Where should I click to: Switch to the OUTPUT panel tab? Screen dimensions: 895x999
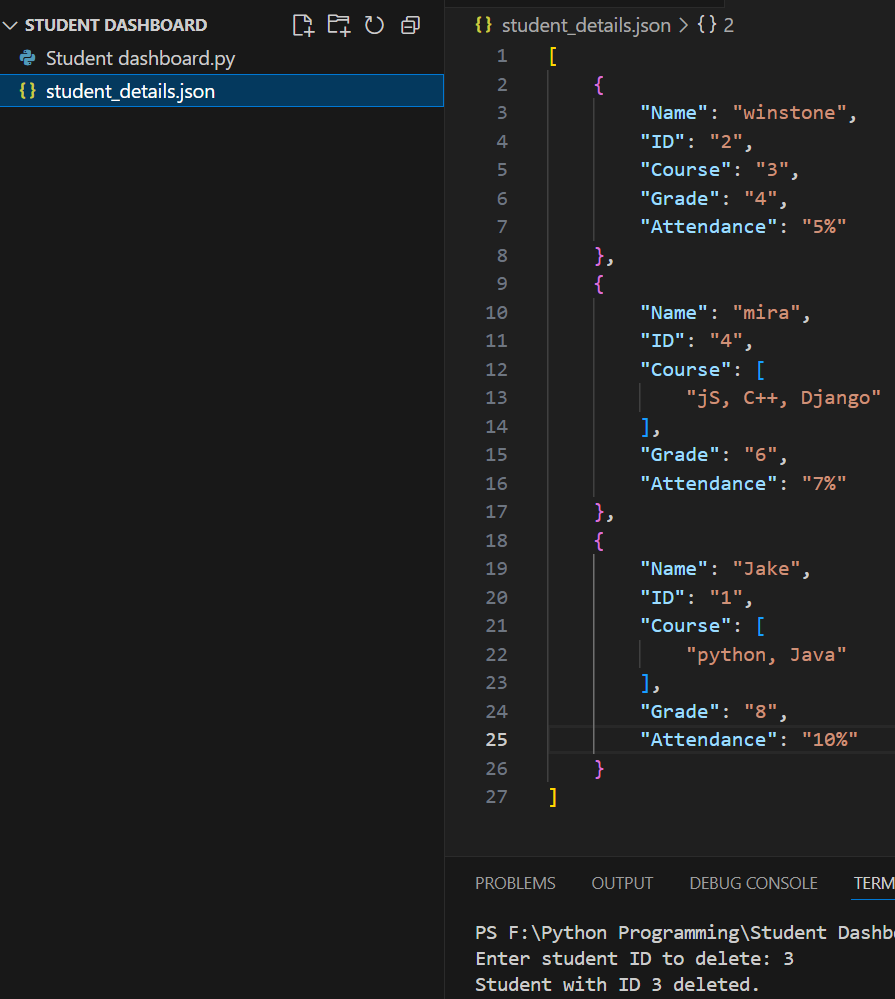pos(622,883)
